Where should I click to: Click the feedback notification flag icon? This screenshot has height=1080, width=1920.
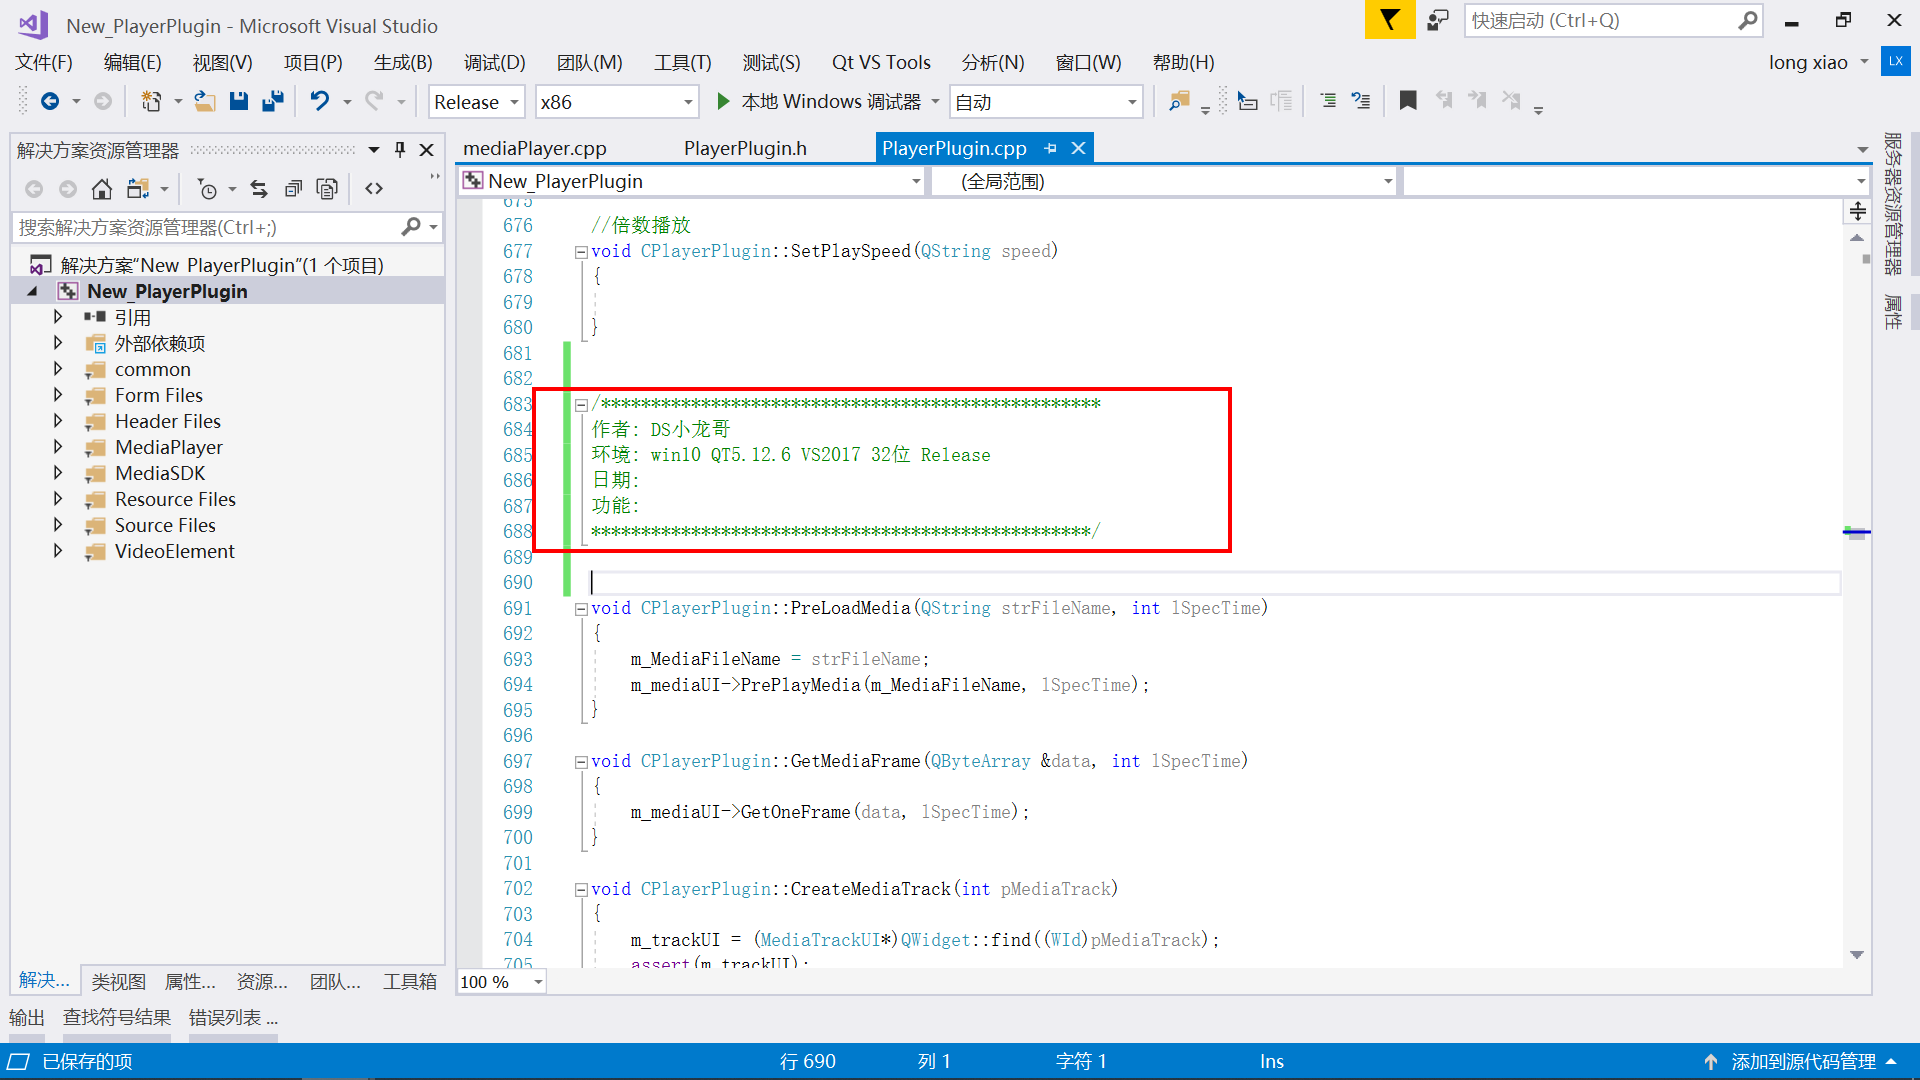pos(1389,20)
